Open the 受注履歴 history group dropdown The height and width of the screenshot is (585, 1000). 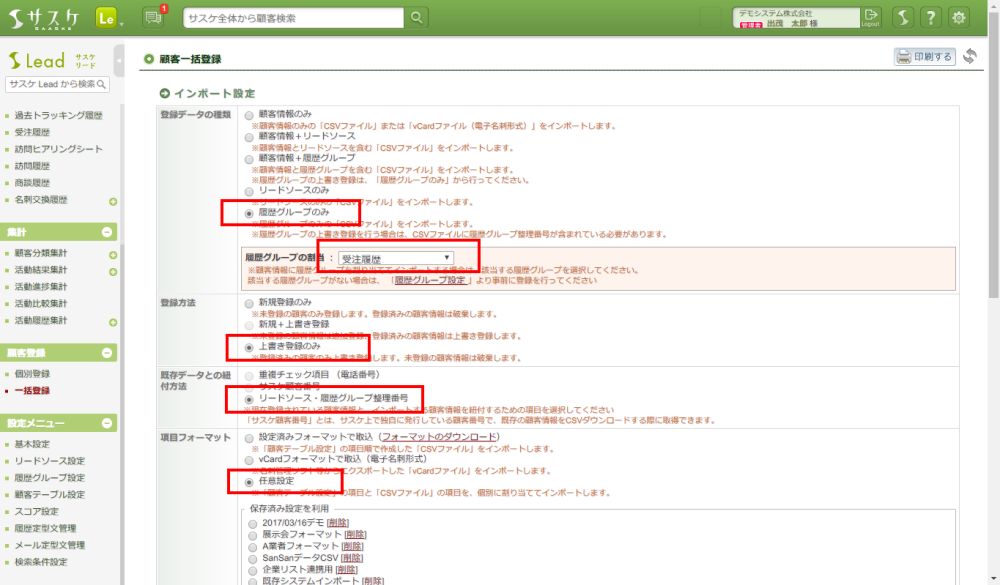pos(396,258)
